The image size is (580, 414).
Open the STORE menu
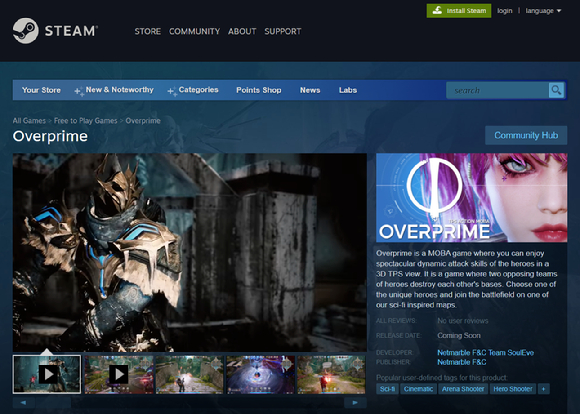coord(148,31)
